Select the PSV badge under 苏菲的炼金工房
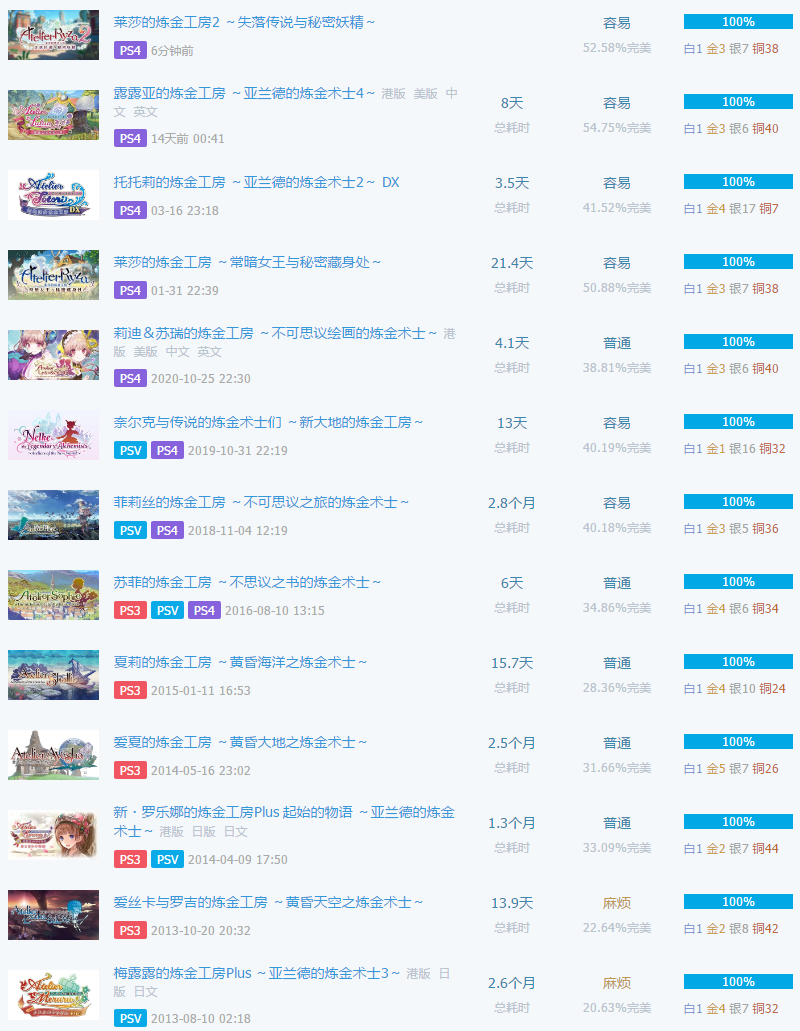The height and width of the screenshot is (1031, 800). point(167,610)
